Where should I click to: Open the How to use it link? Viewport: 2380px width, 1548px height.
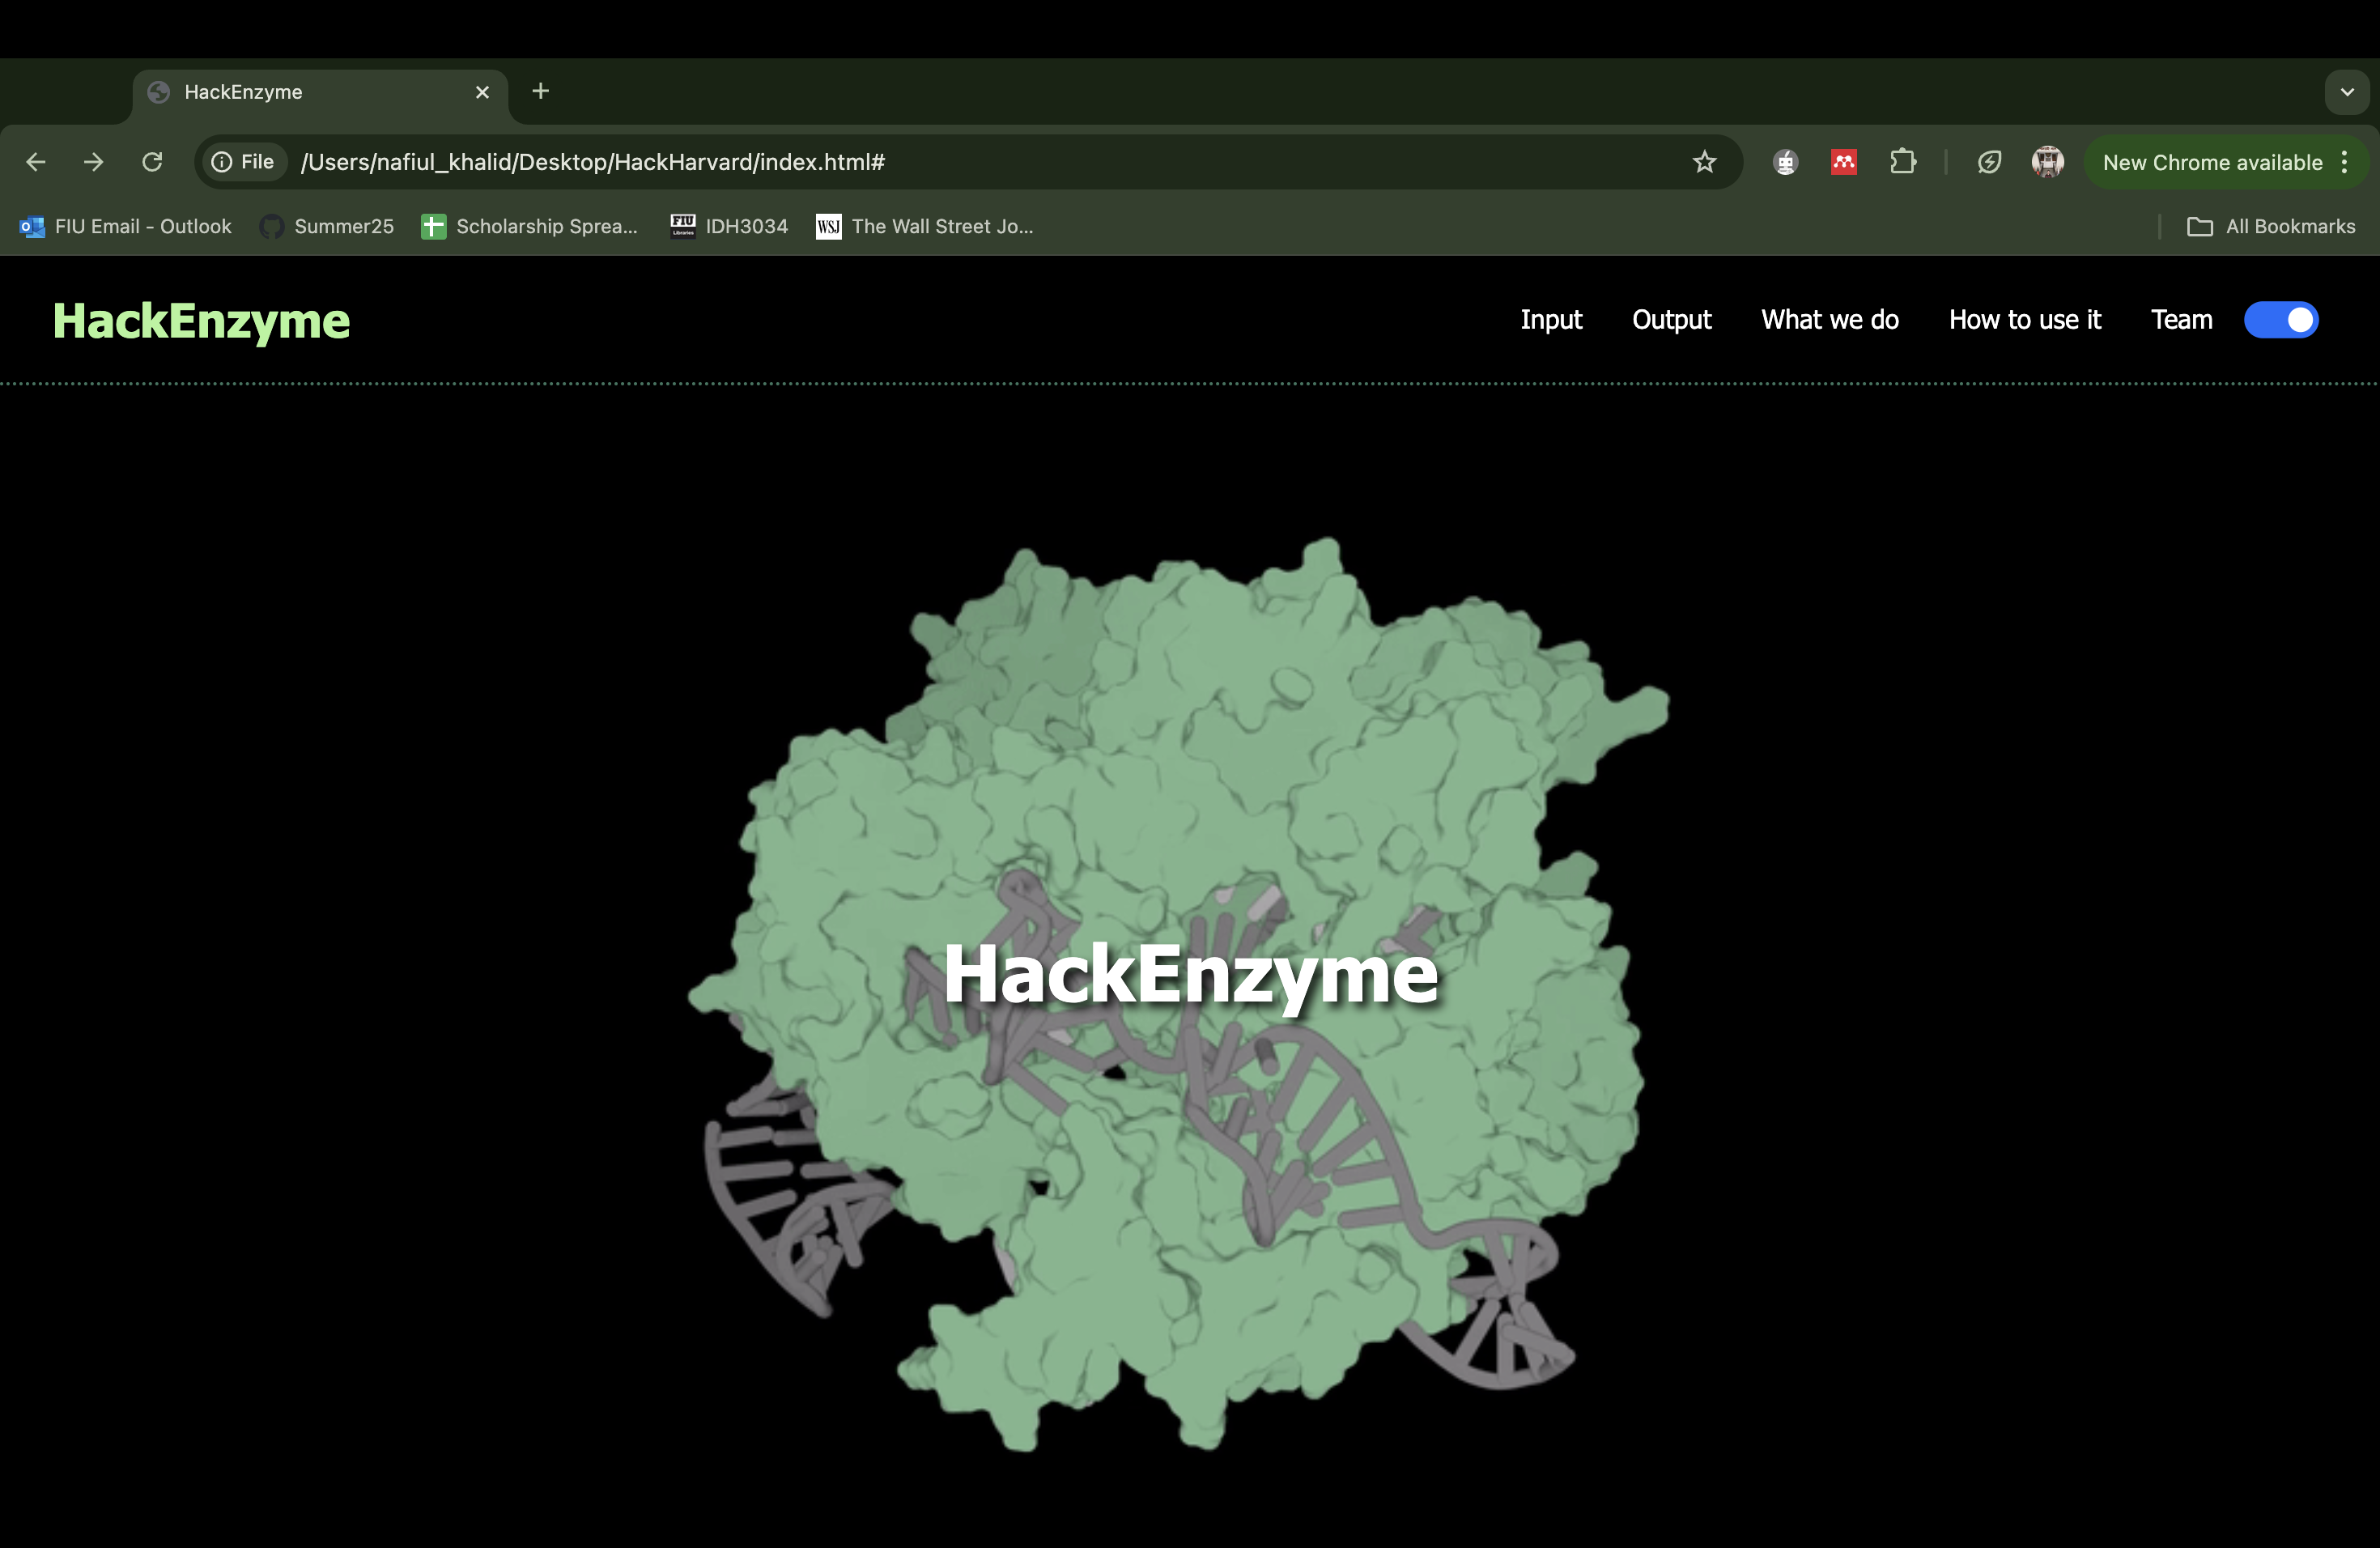[x=2024, y=320]
